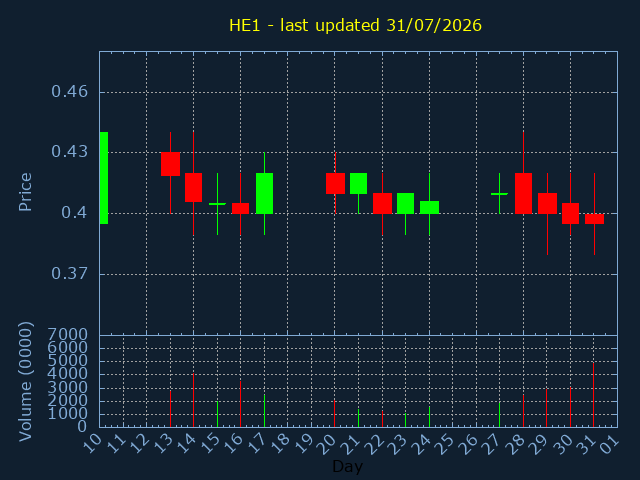Click the tallest red volume bar at day 31

593,395
